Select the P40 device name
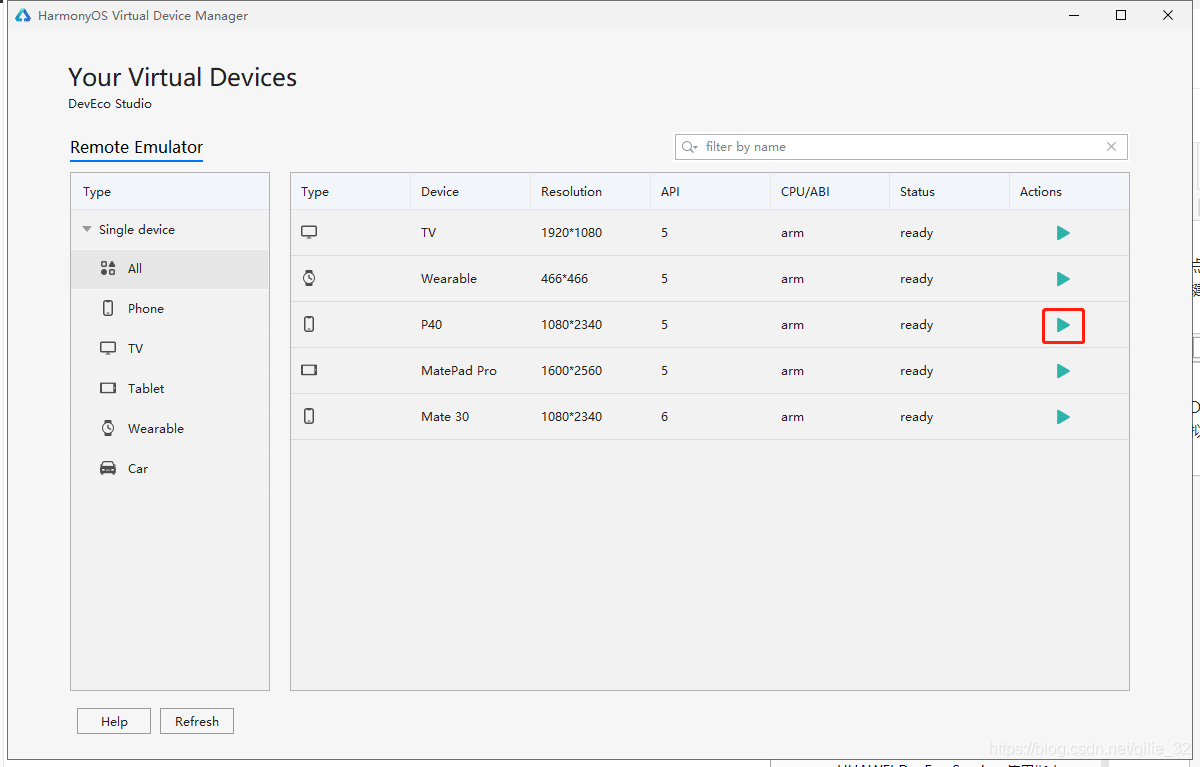 432,325
